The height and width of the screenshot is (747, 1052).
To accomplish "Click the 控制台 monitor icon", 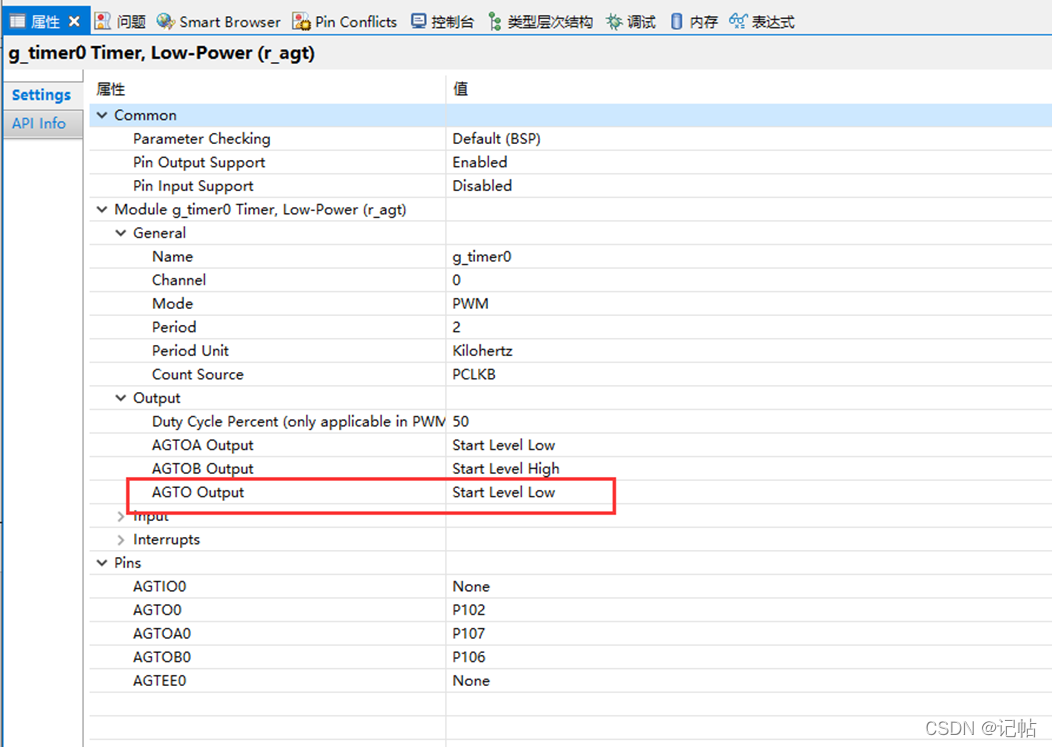I will click(419, 21).
